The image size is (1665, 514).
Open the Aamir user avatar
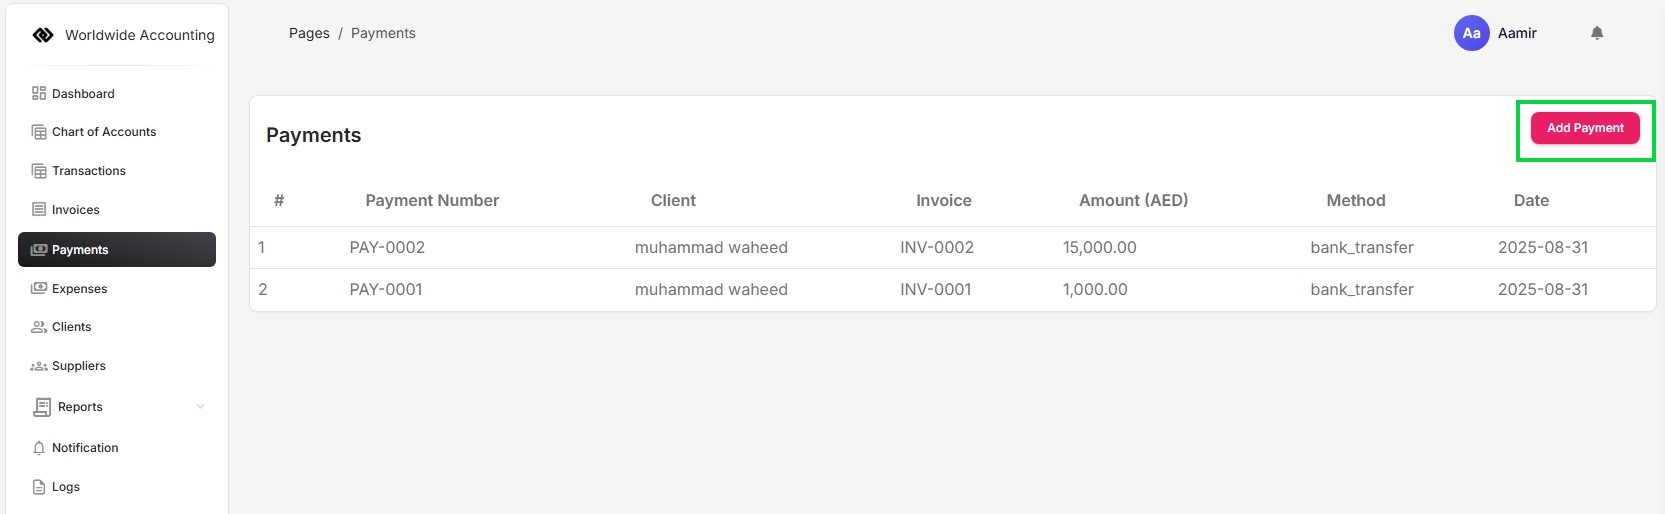pos(1471,33)
